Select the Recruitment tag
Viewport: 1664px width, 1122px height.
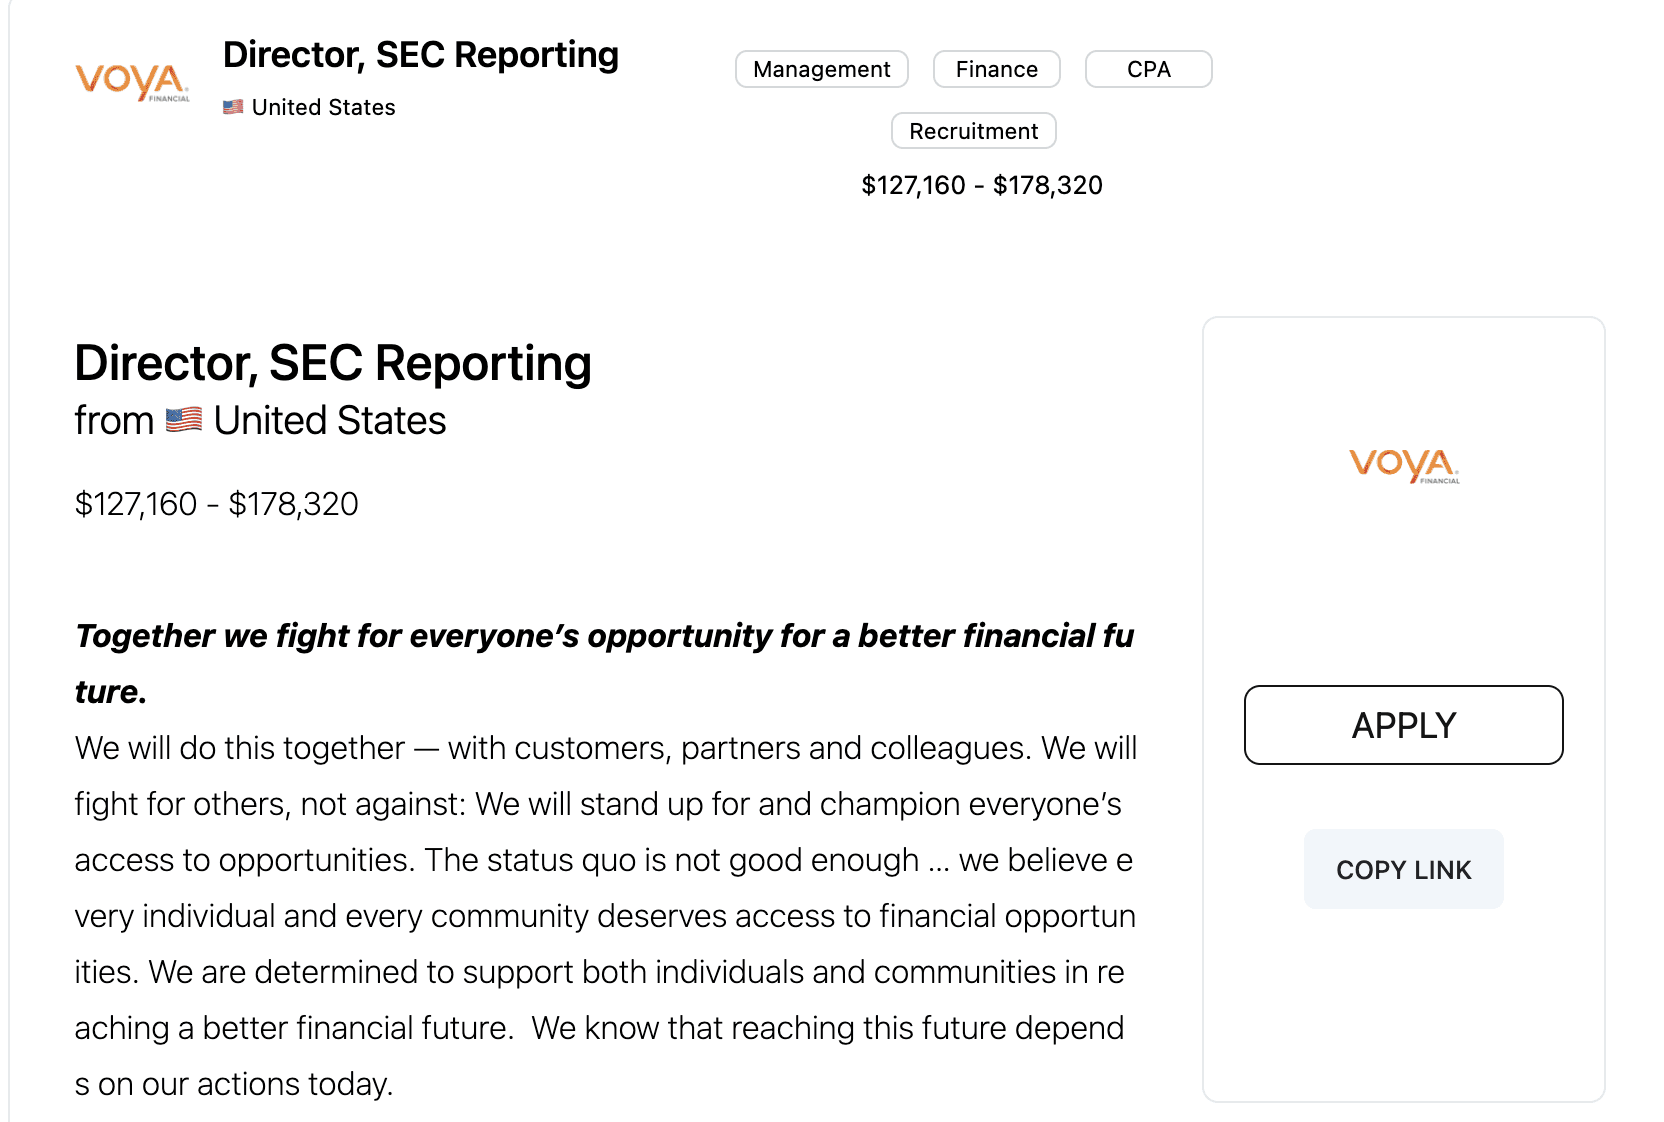974,131
